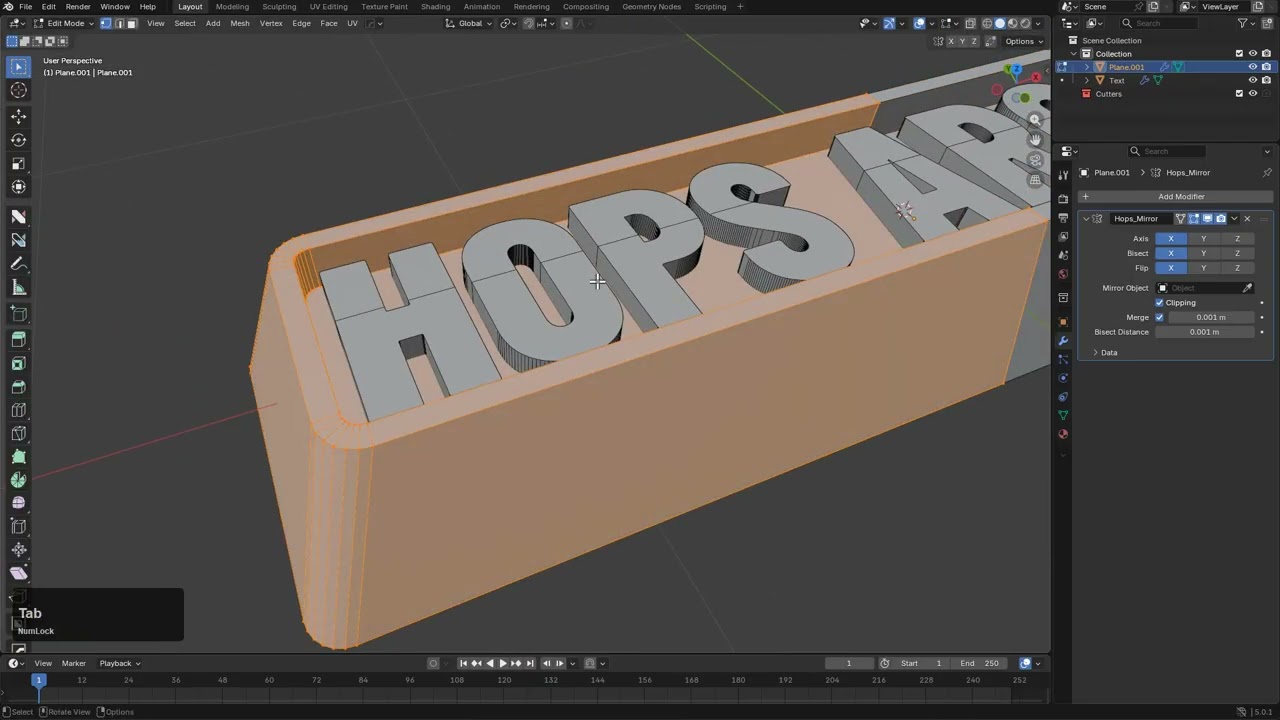Toggle the Merge checkbox
The image size is (1280, 720).
point(1160,318)
